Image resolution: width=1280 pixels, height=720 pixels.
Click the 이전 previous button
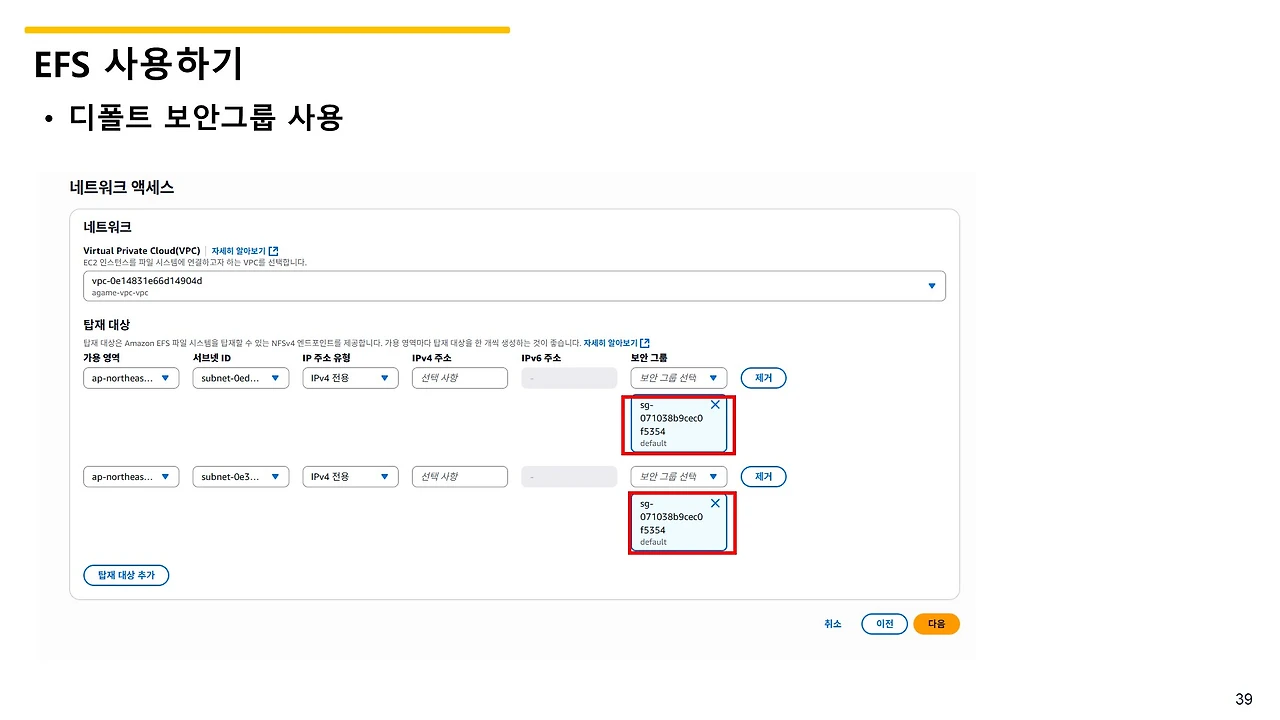pos(884,624)
